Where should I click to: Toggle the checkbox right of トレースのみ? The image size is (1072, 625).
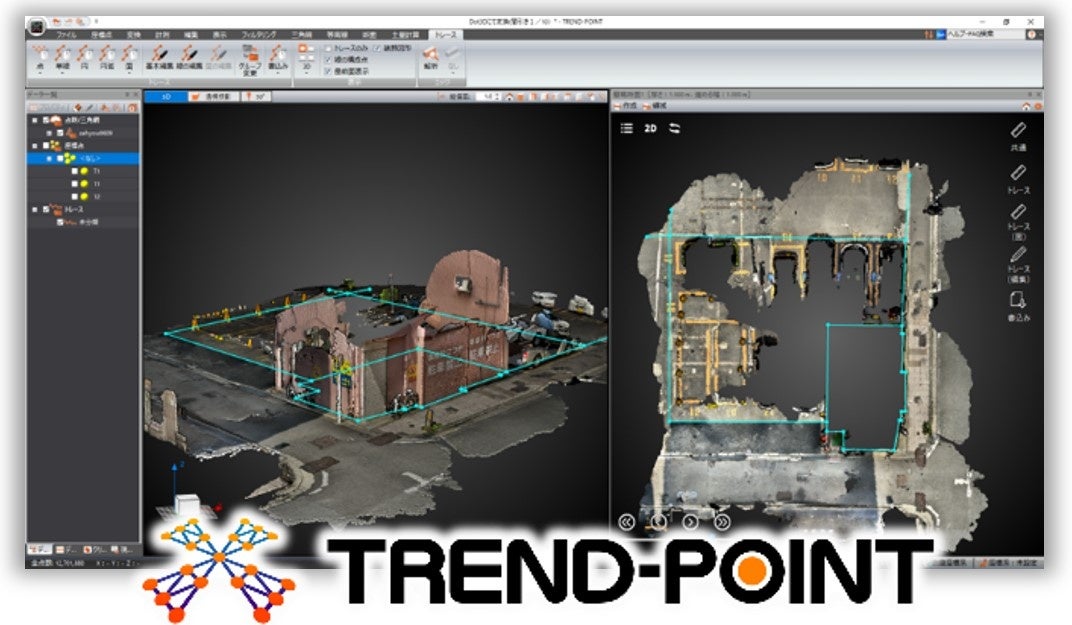click(377, 49)
